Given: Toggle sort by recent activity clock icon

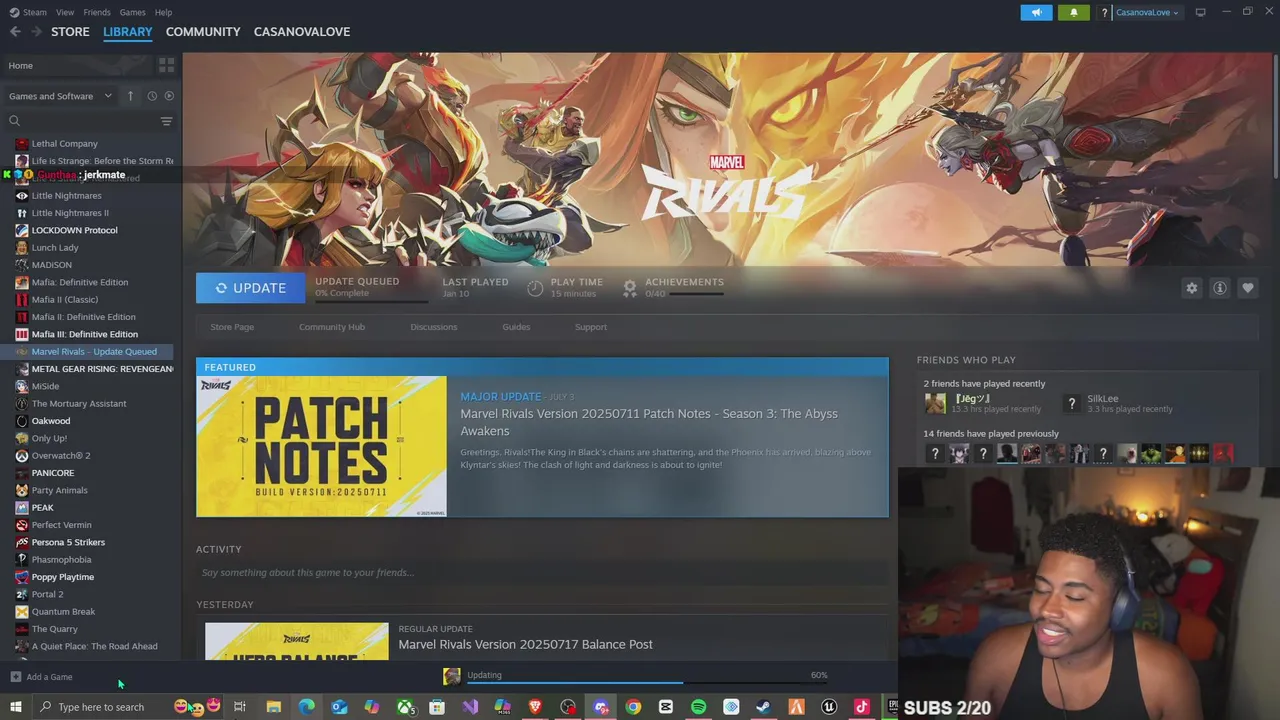Looking at the screenshot, I should click(152, 96).
